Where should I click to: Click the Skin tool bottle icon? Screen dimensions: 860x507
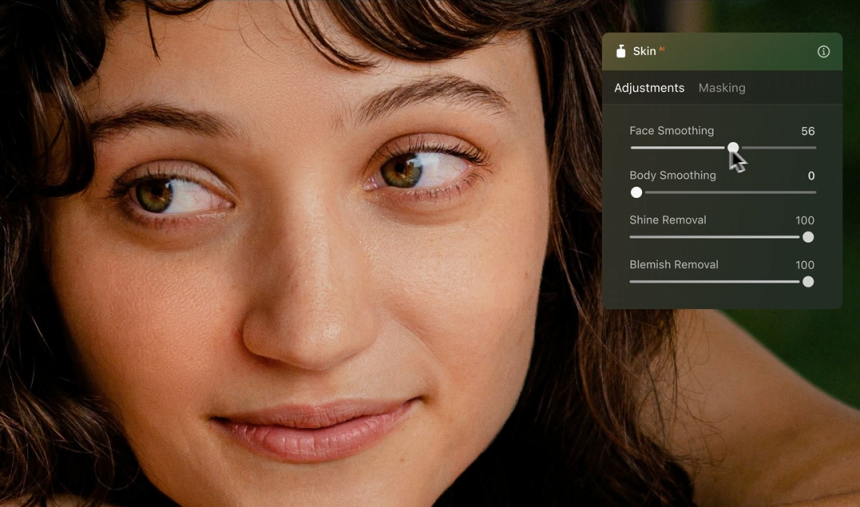coord(620,51)
